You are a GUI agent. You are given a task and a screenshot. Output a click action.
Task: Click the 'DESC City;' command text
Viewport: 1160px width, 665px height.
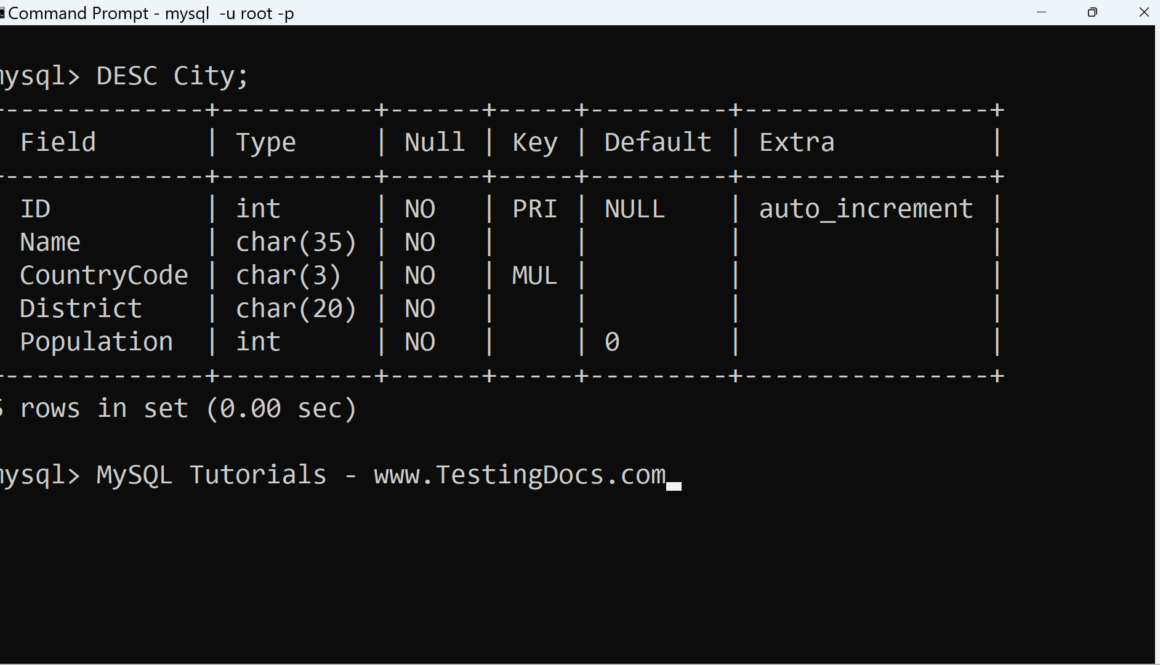pyautogui.click(x=172, y=76)
